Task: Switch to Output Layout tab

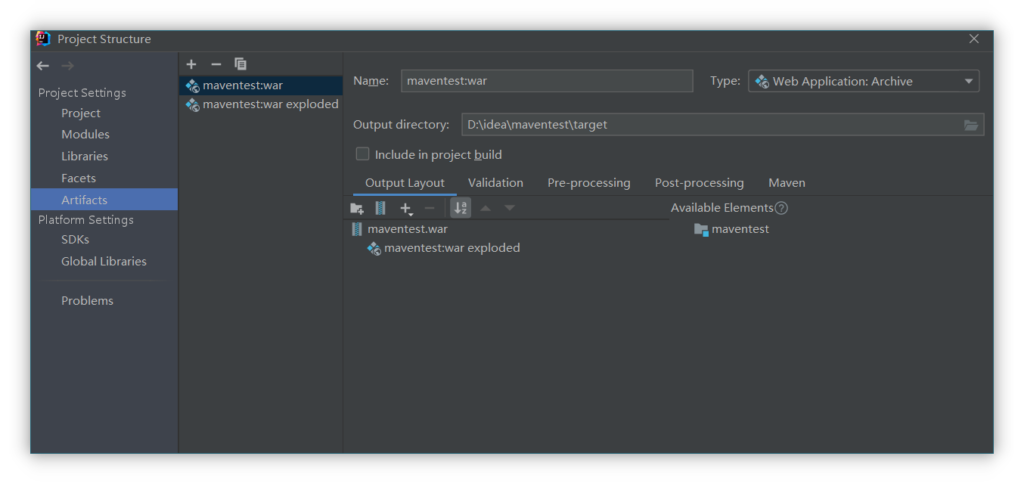Action: point(405,183)
